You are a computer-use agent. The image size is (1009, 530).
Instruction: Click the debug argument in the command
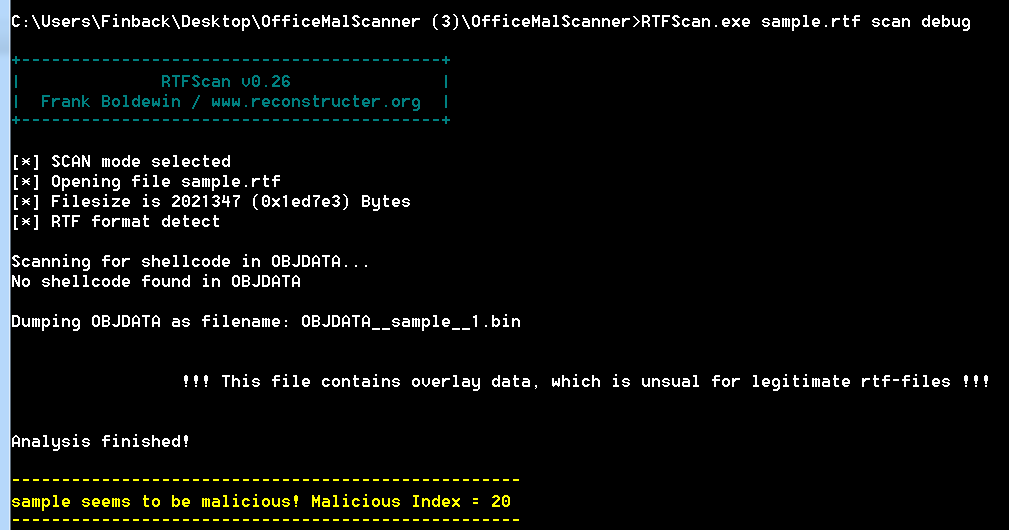click(x=945, y=21)
